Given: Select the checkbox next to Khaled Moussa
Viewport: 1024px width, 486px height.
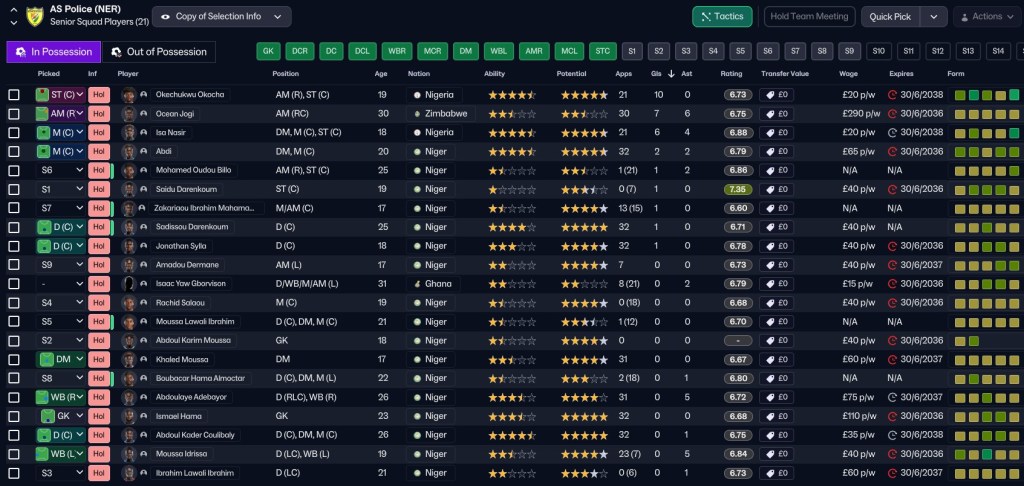Looking at the screenshot, I should [x=14, y=359].
